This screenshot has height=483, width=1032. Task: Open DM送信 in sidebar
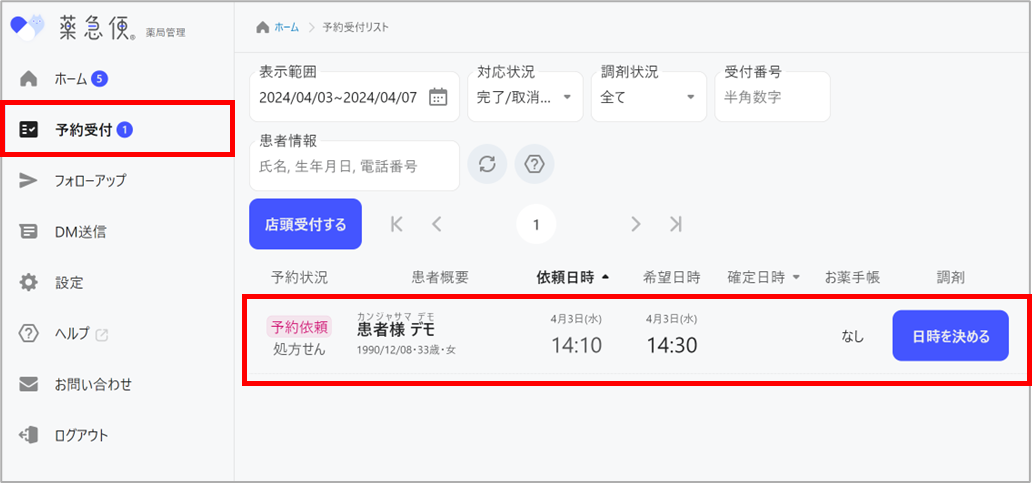pyautogui.click(x=80, y=231)
